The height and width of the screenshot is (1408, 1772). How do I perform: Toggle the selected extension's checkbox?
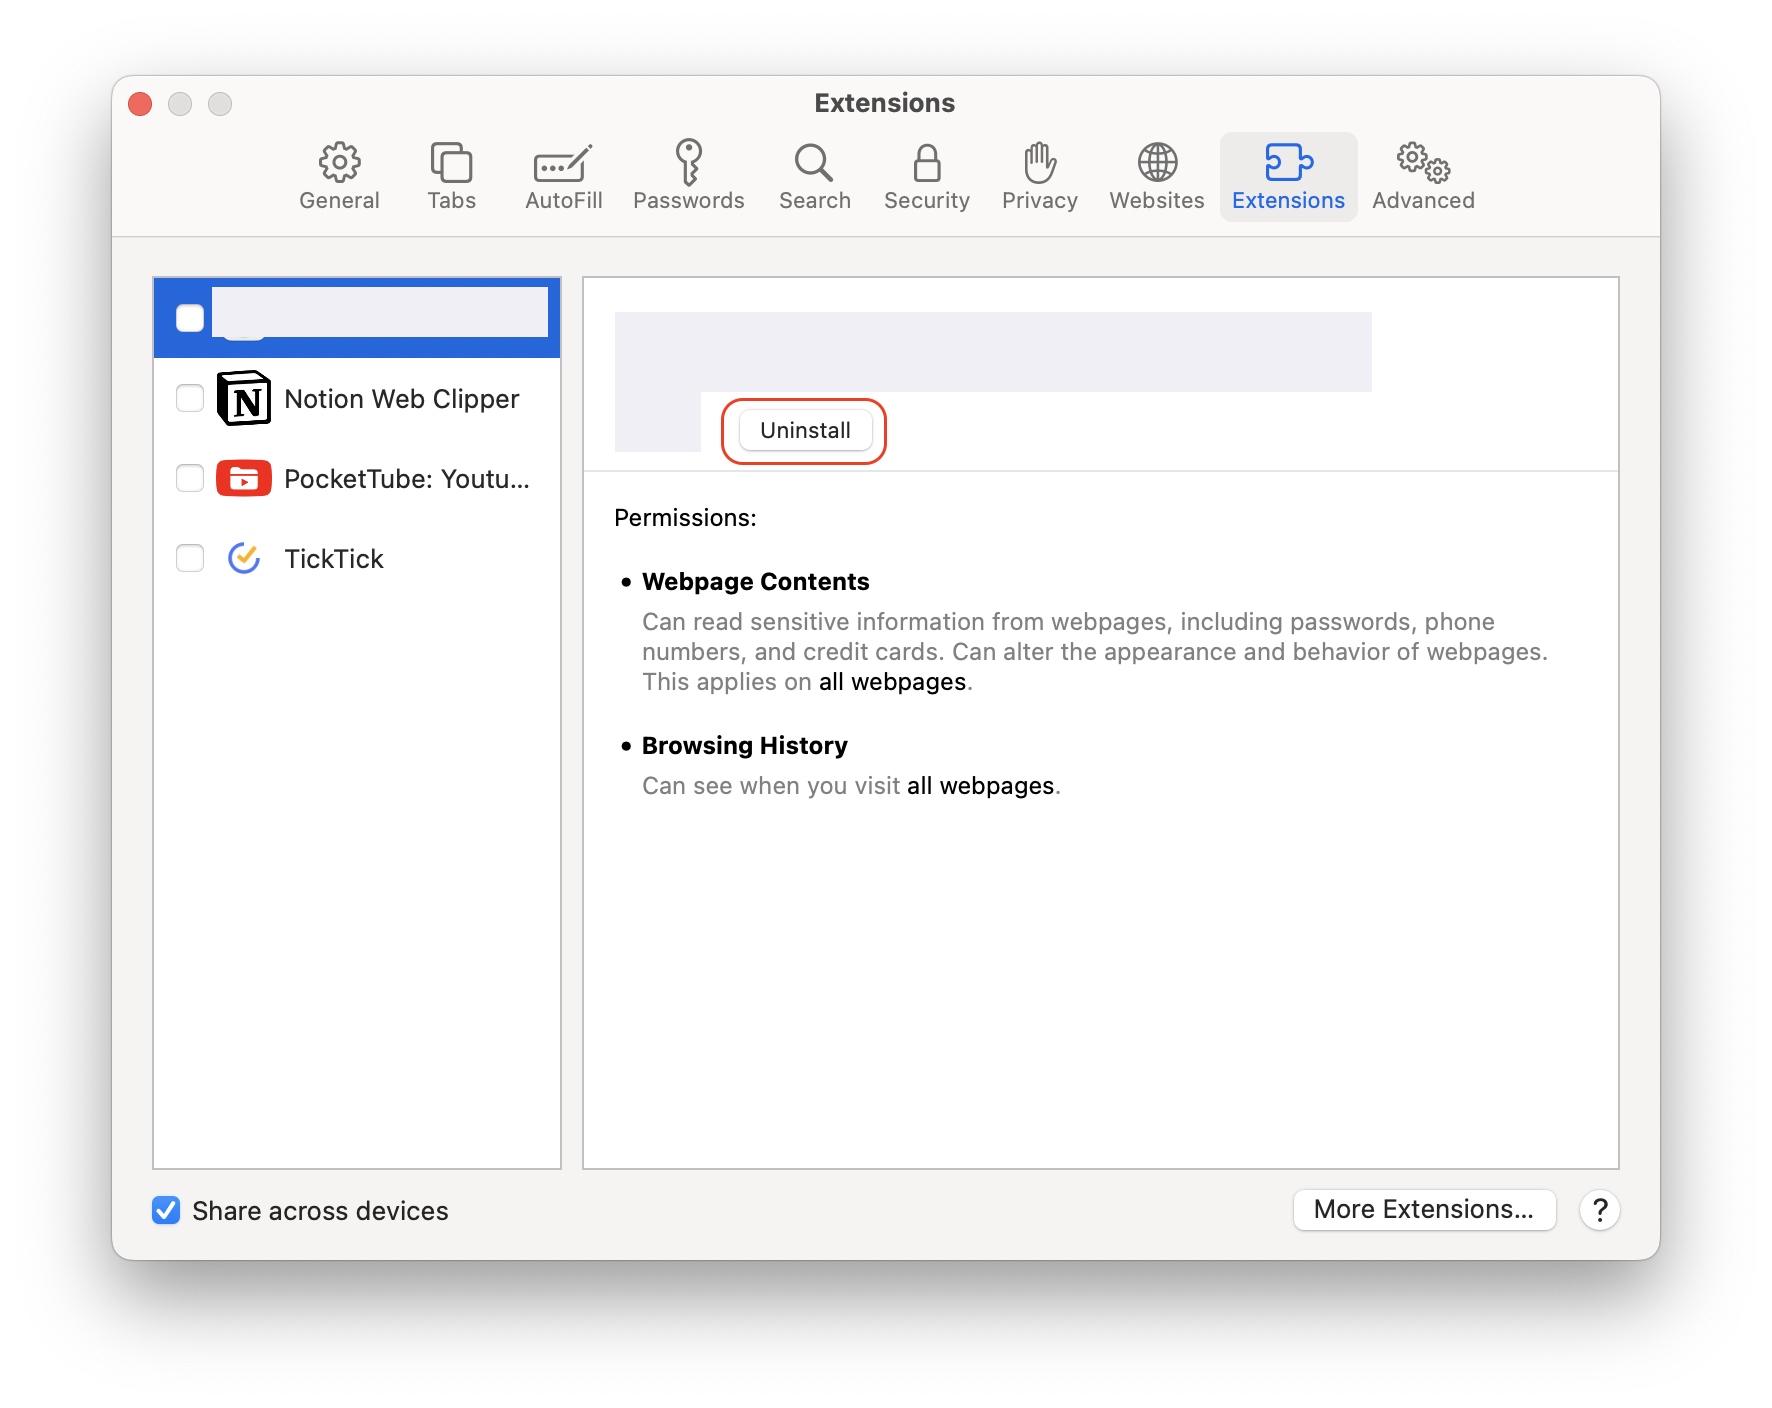click(x=190, y=318)
